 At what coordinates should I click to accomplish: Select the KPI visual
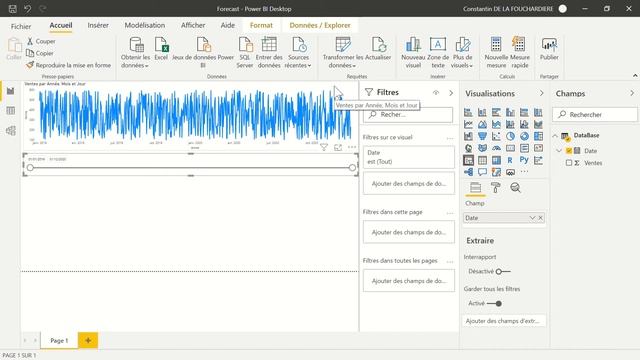(x=538, y=148)
